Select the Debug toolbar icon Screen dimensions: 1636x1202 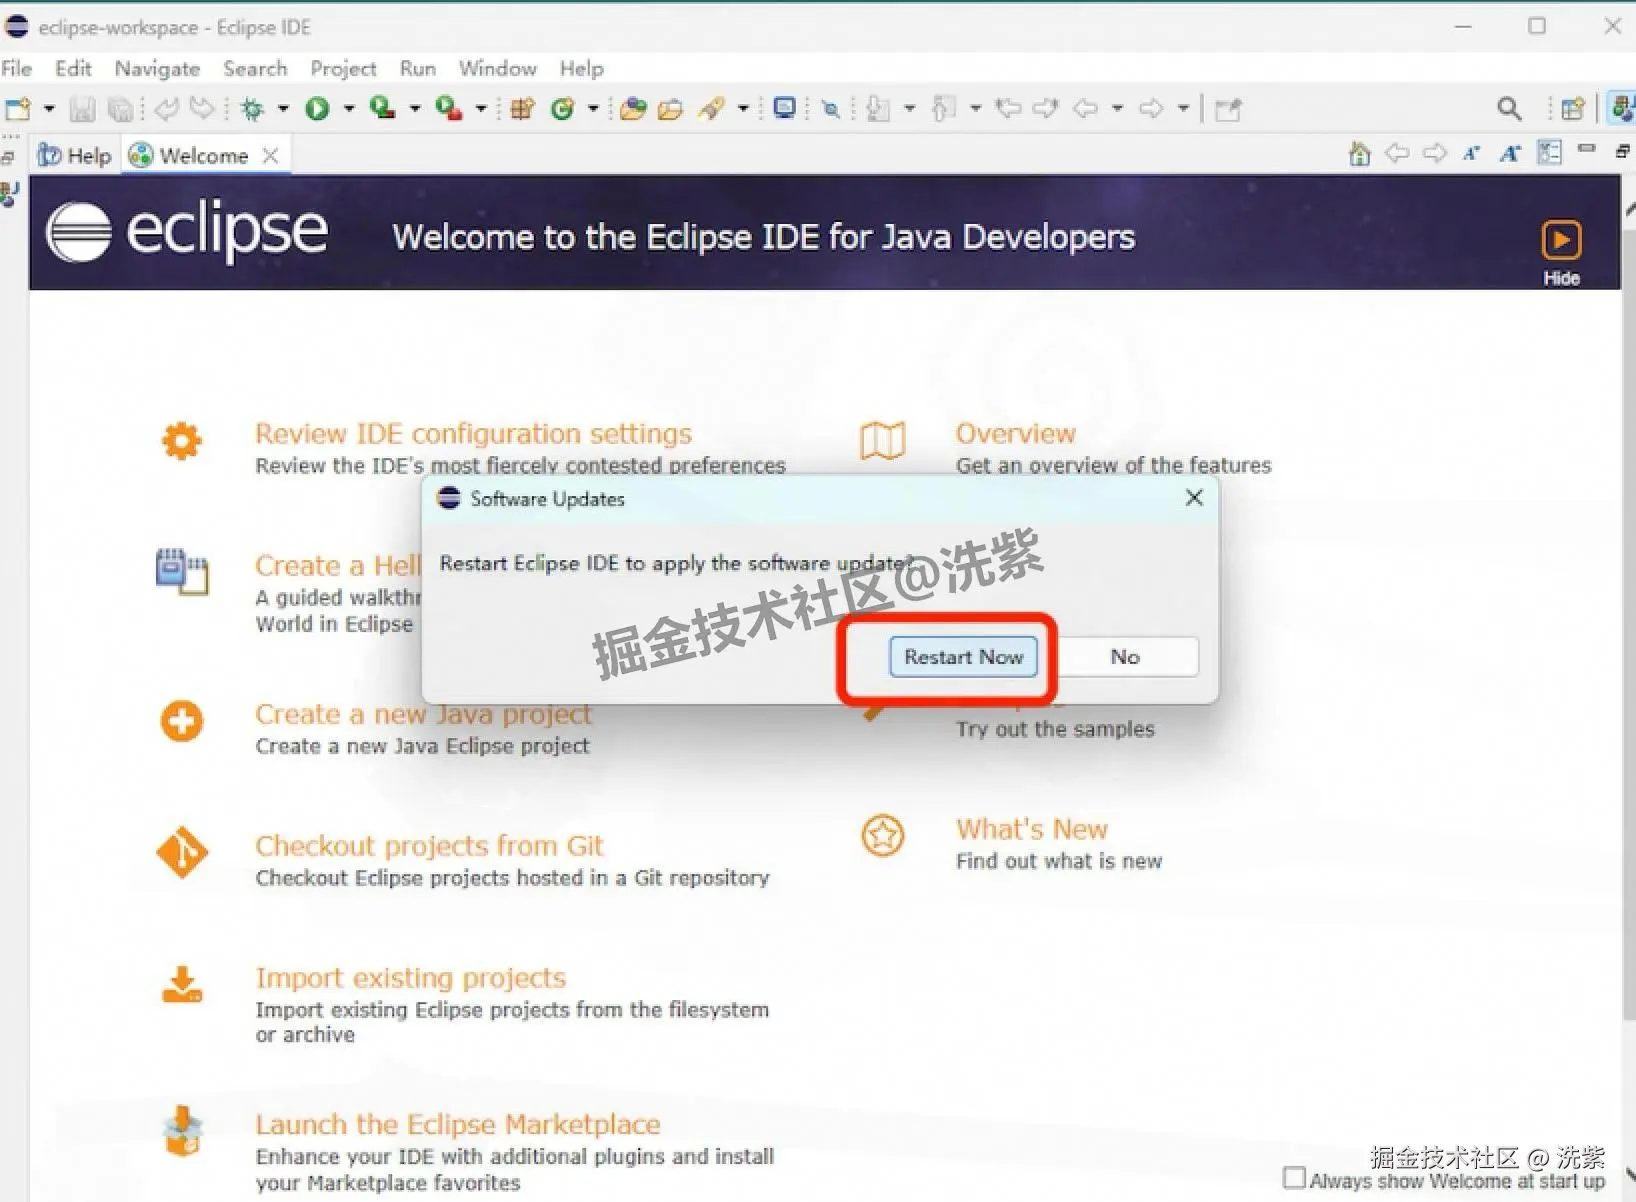(253, 109)
